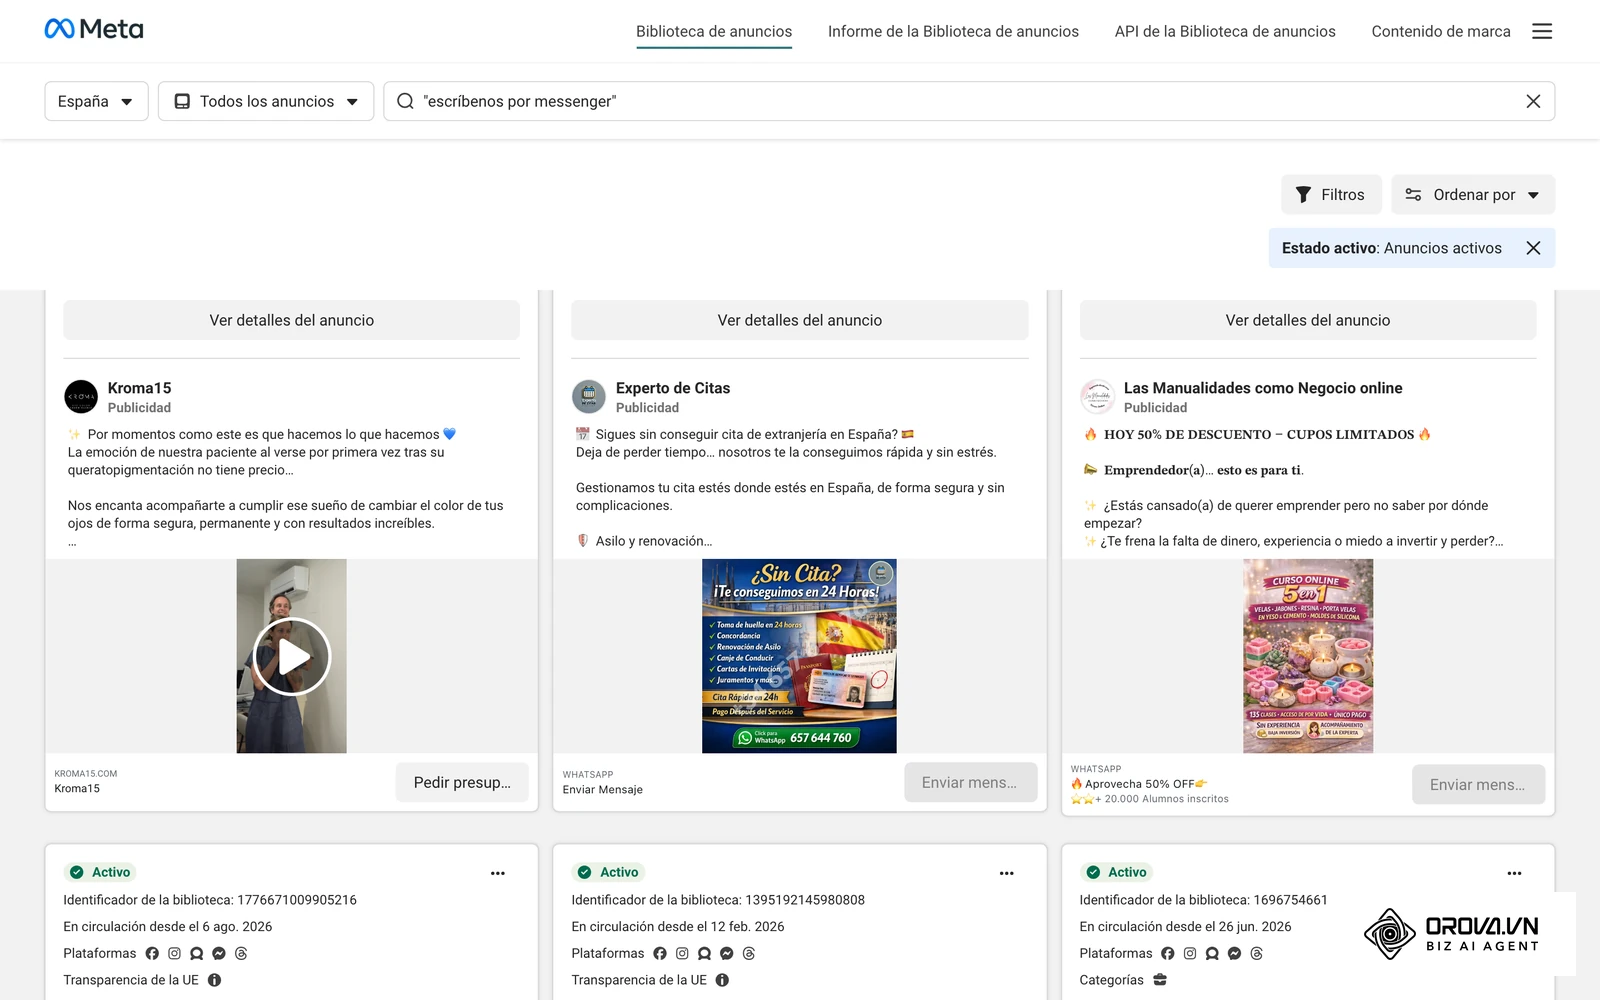
Task: Open the Curso Online 5 en 1 image
Action: pyautogui.click(x=1308, y=656)
